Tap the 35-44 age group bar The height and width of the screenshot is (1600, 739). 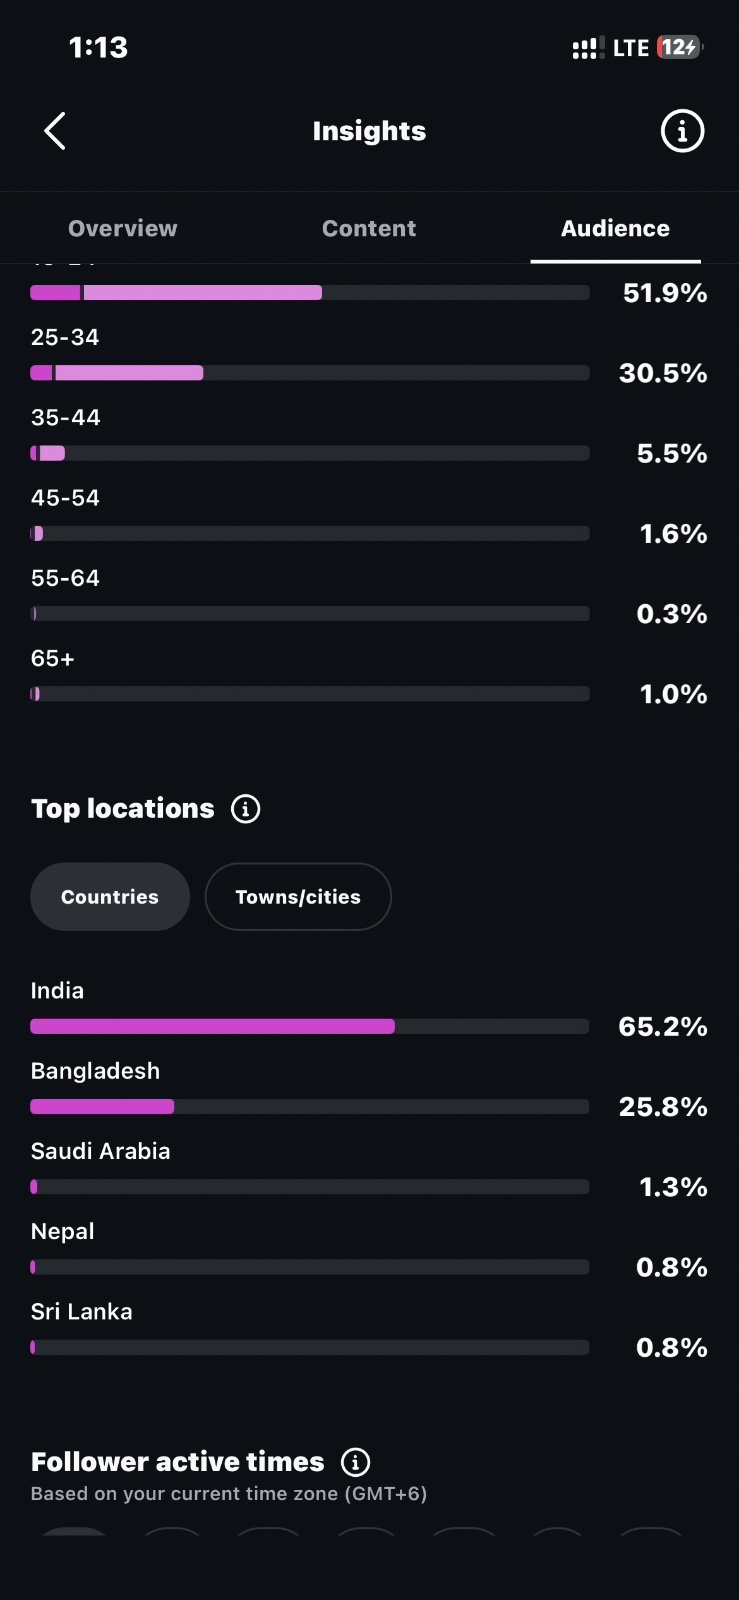pos(310,453)
